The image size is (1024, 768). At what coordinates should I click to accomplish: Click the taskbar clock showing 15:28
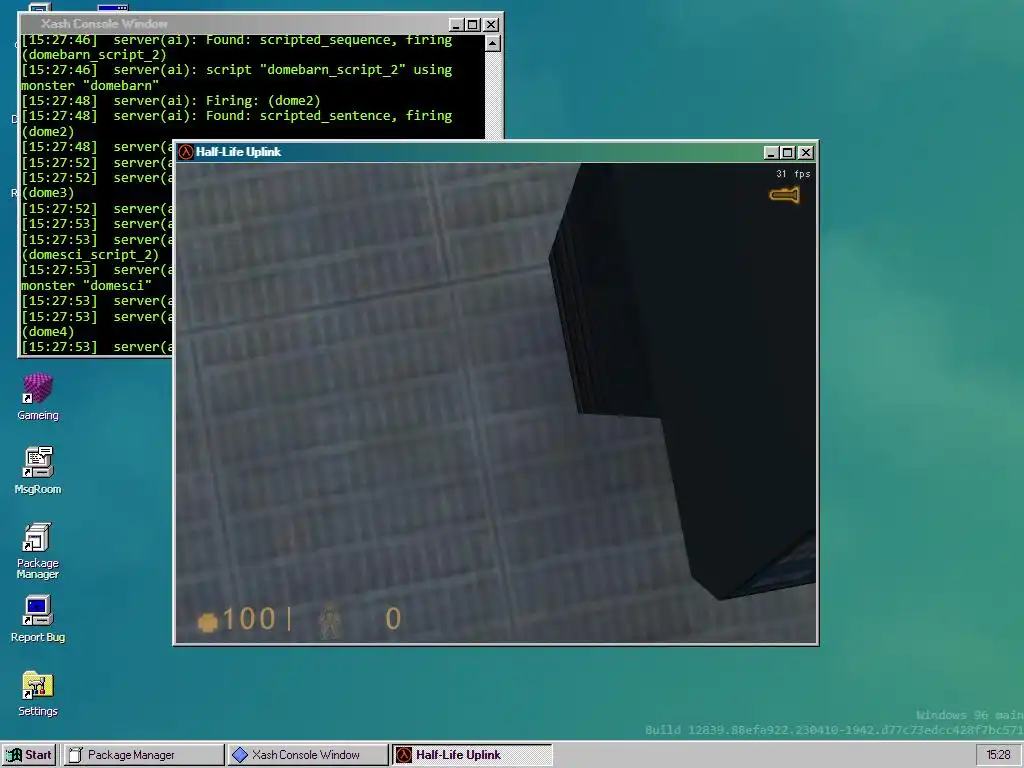(998, 755)
